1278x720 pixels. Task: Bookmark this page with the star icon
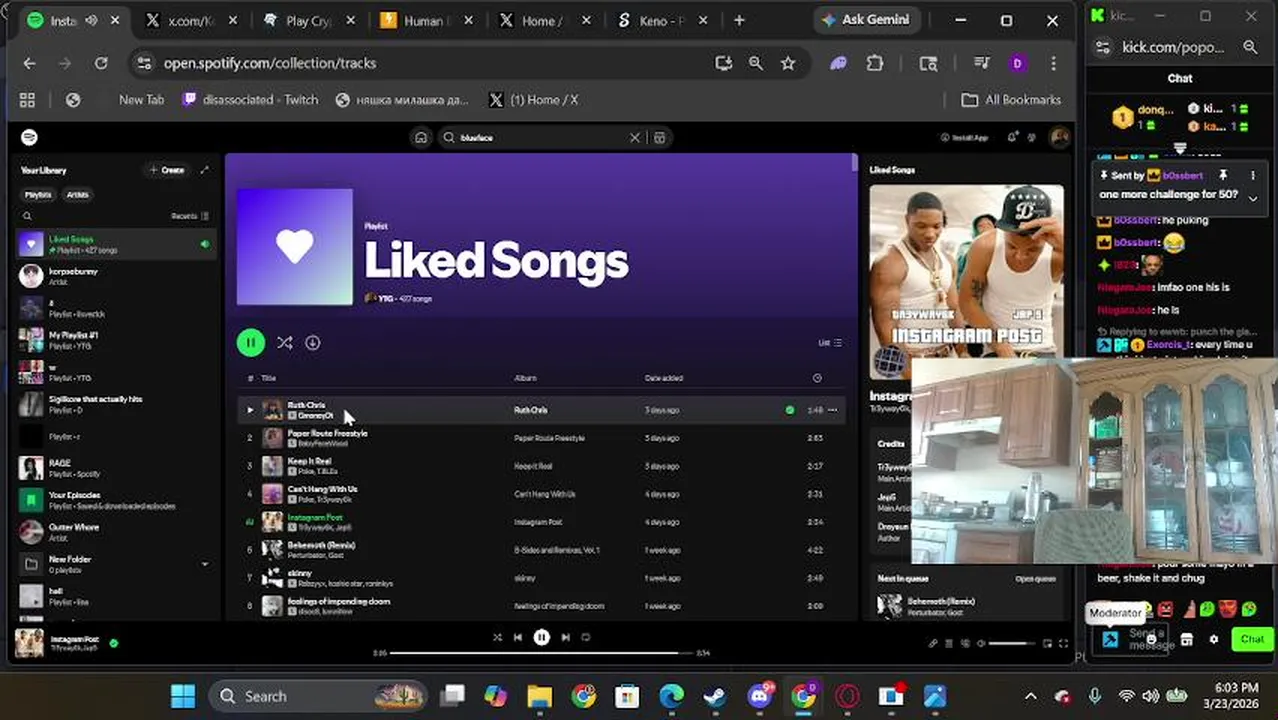tap(788, 63)
